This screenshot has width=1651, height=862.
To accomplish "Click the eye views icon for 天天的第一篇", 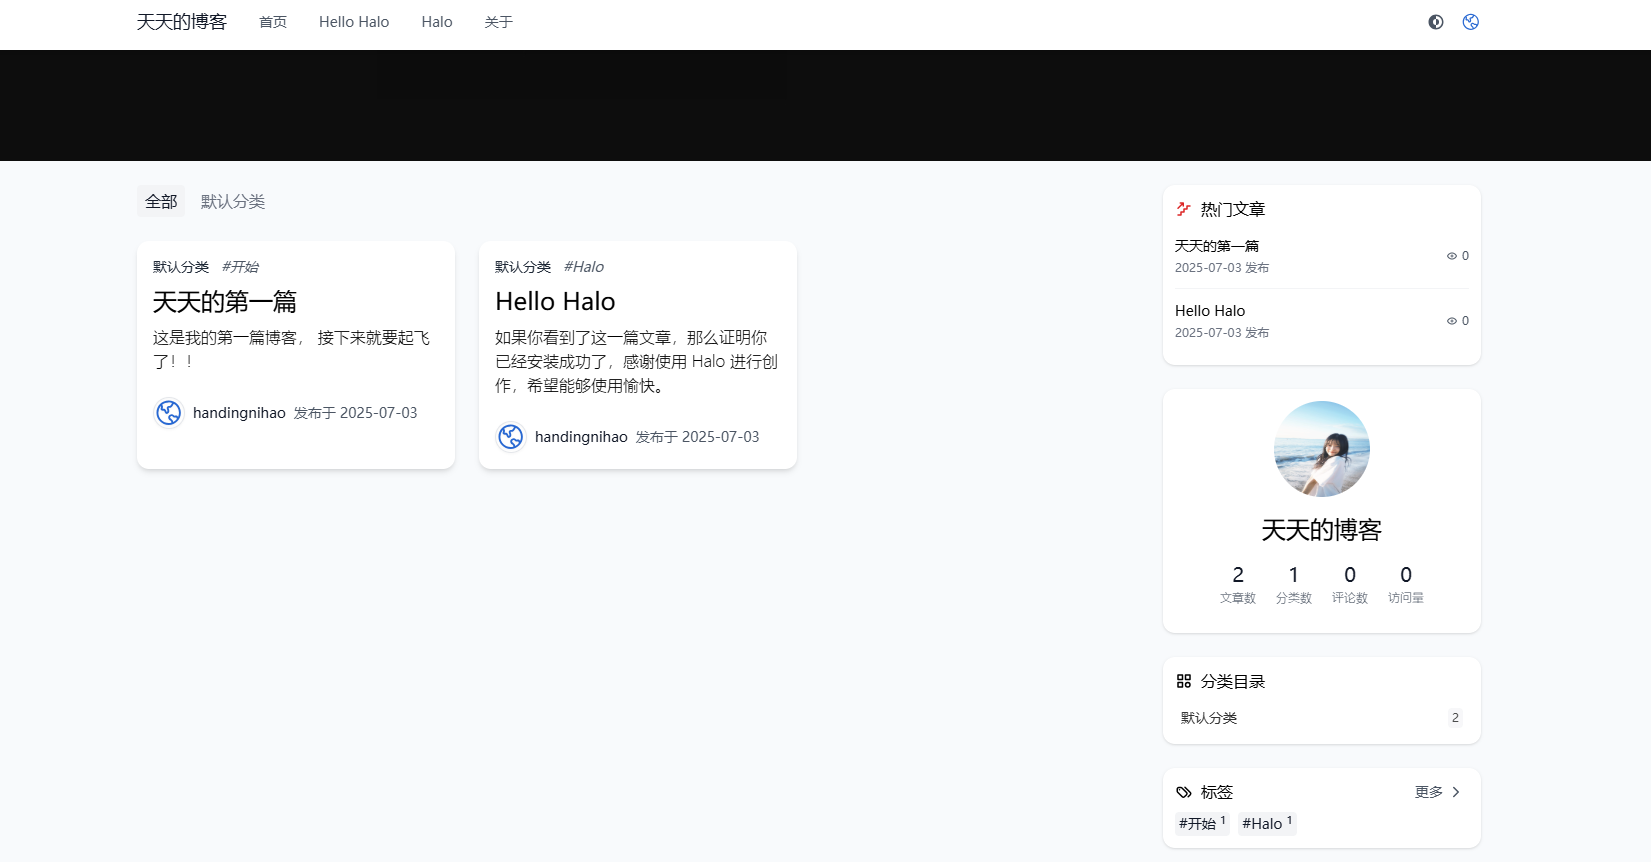I will click(1452, 256).
